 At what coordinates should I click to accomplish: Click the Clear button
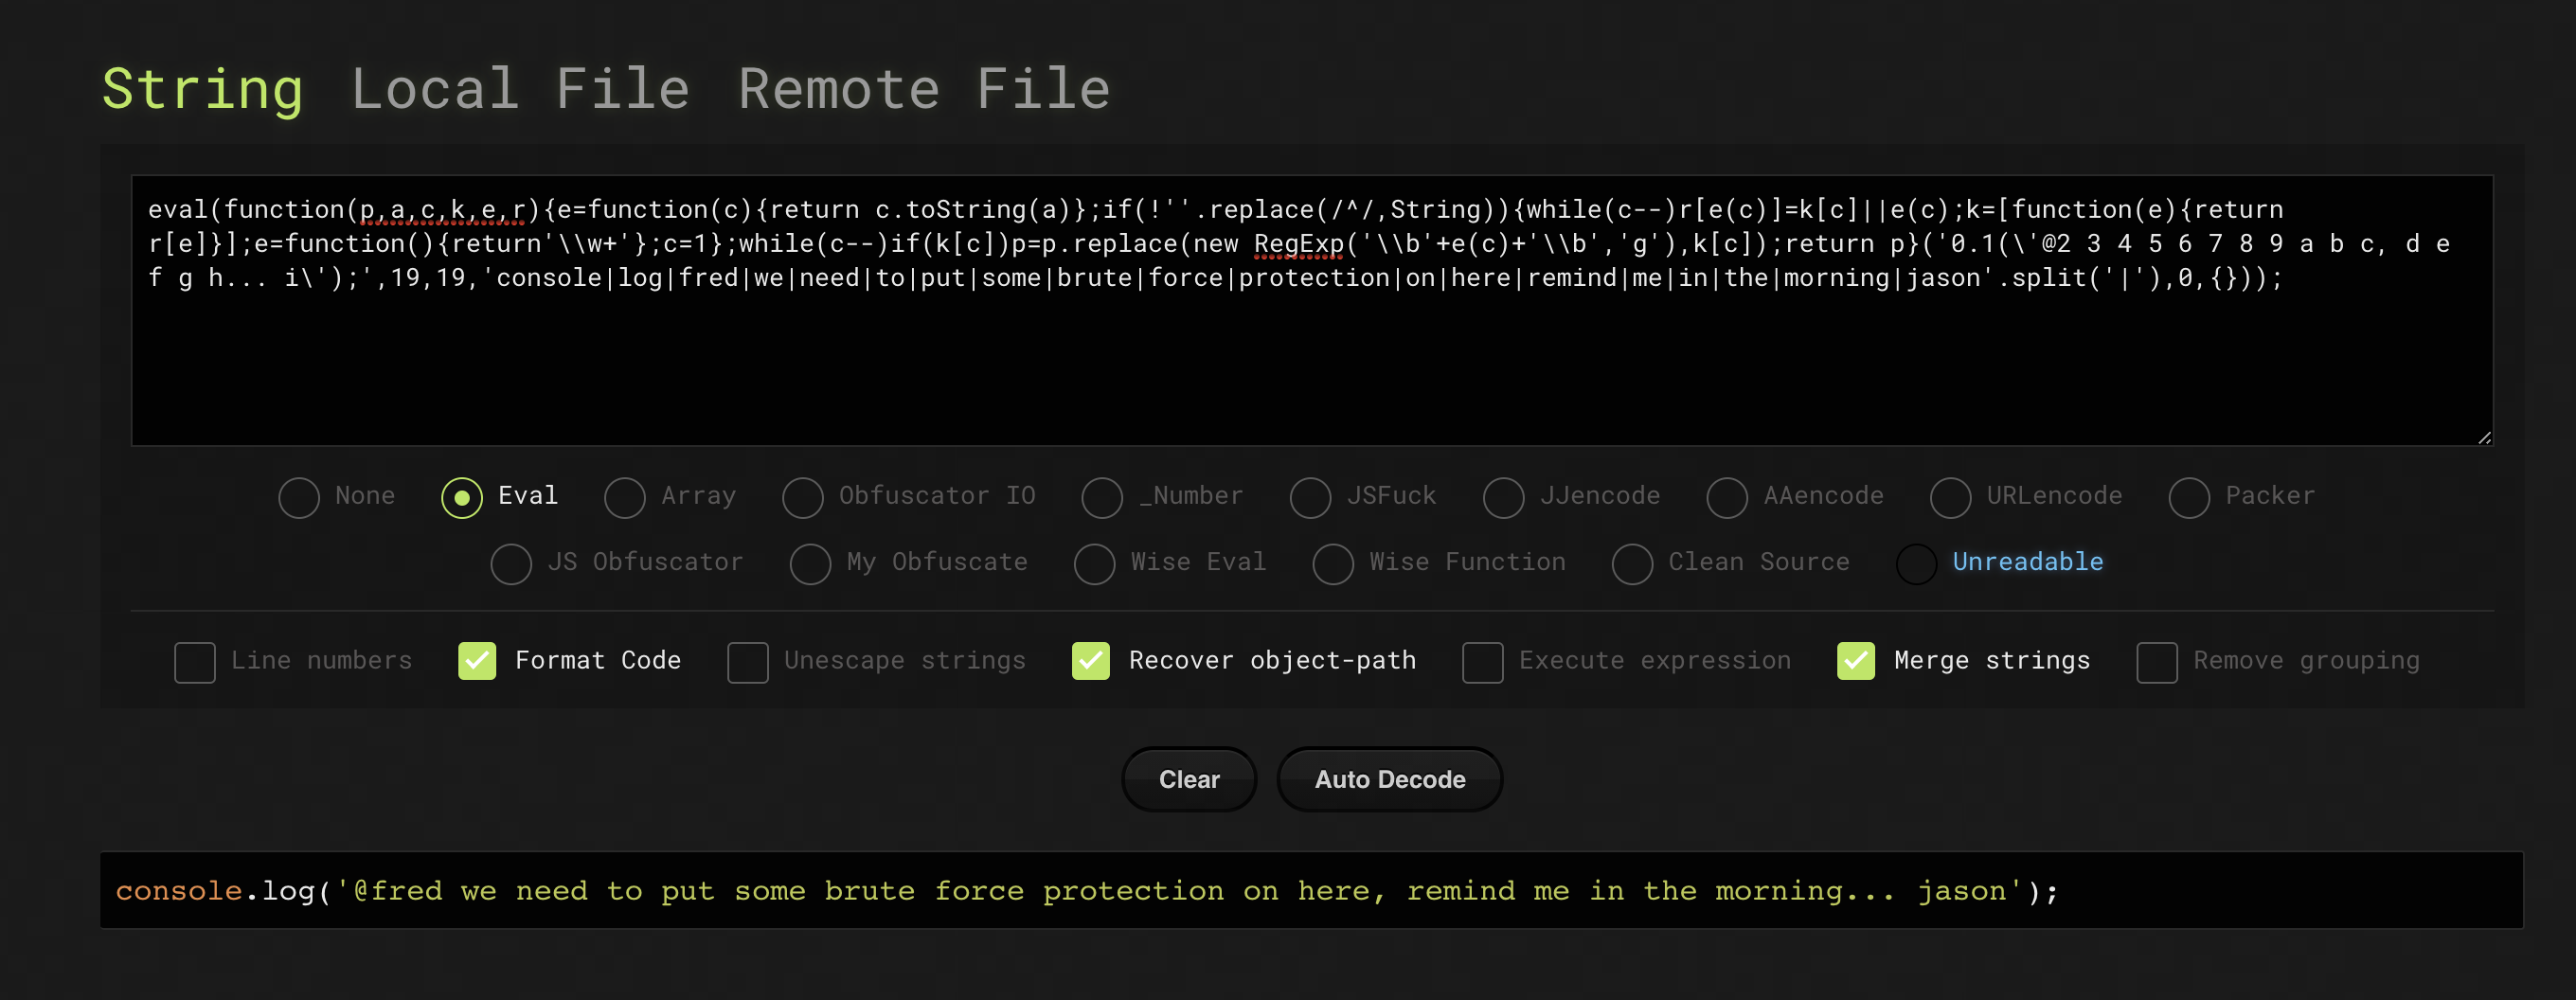click(x=1189, y=779)
